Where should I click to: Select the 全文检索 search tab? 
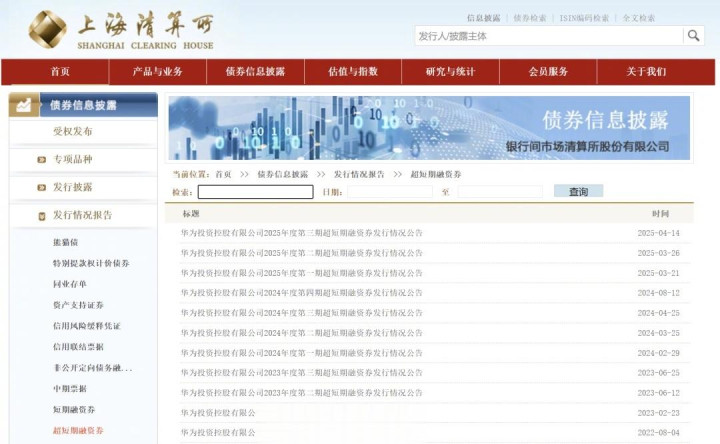(639, 18)
